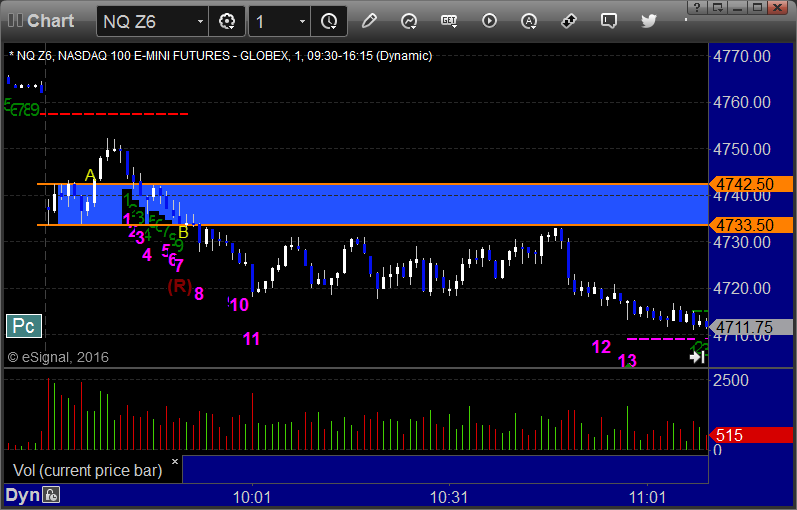Viewport: 797px width, 510px height.
Task: Click the 2500 volume axis label
Action: (731, 380)
